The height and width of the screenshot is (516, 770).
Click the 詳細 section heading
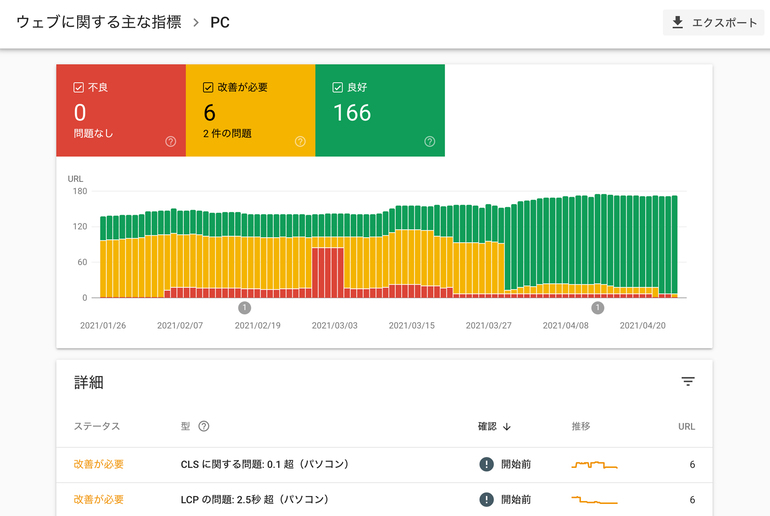pos(89,382)
